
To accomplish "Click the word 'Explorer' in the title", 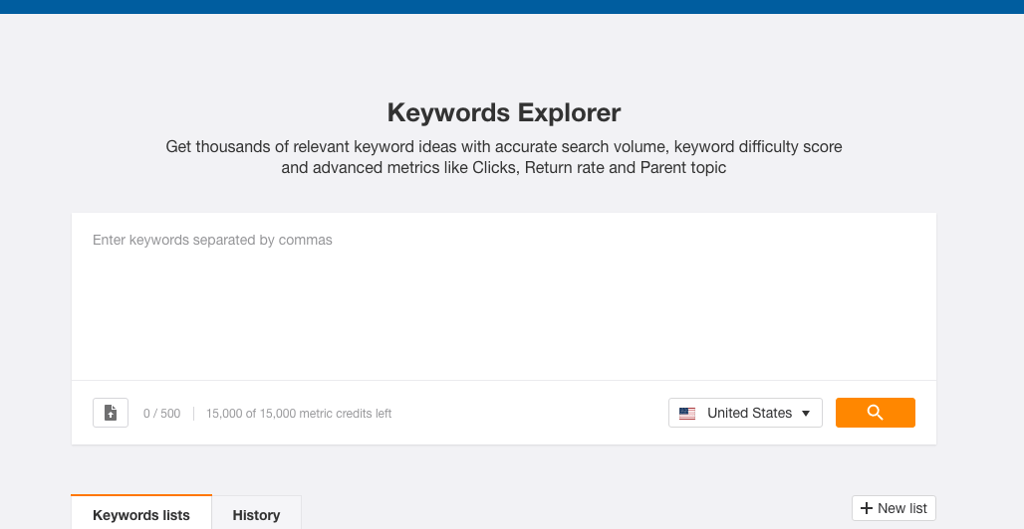I will coord(569,112).
